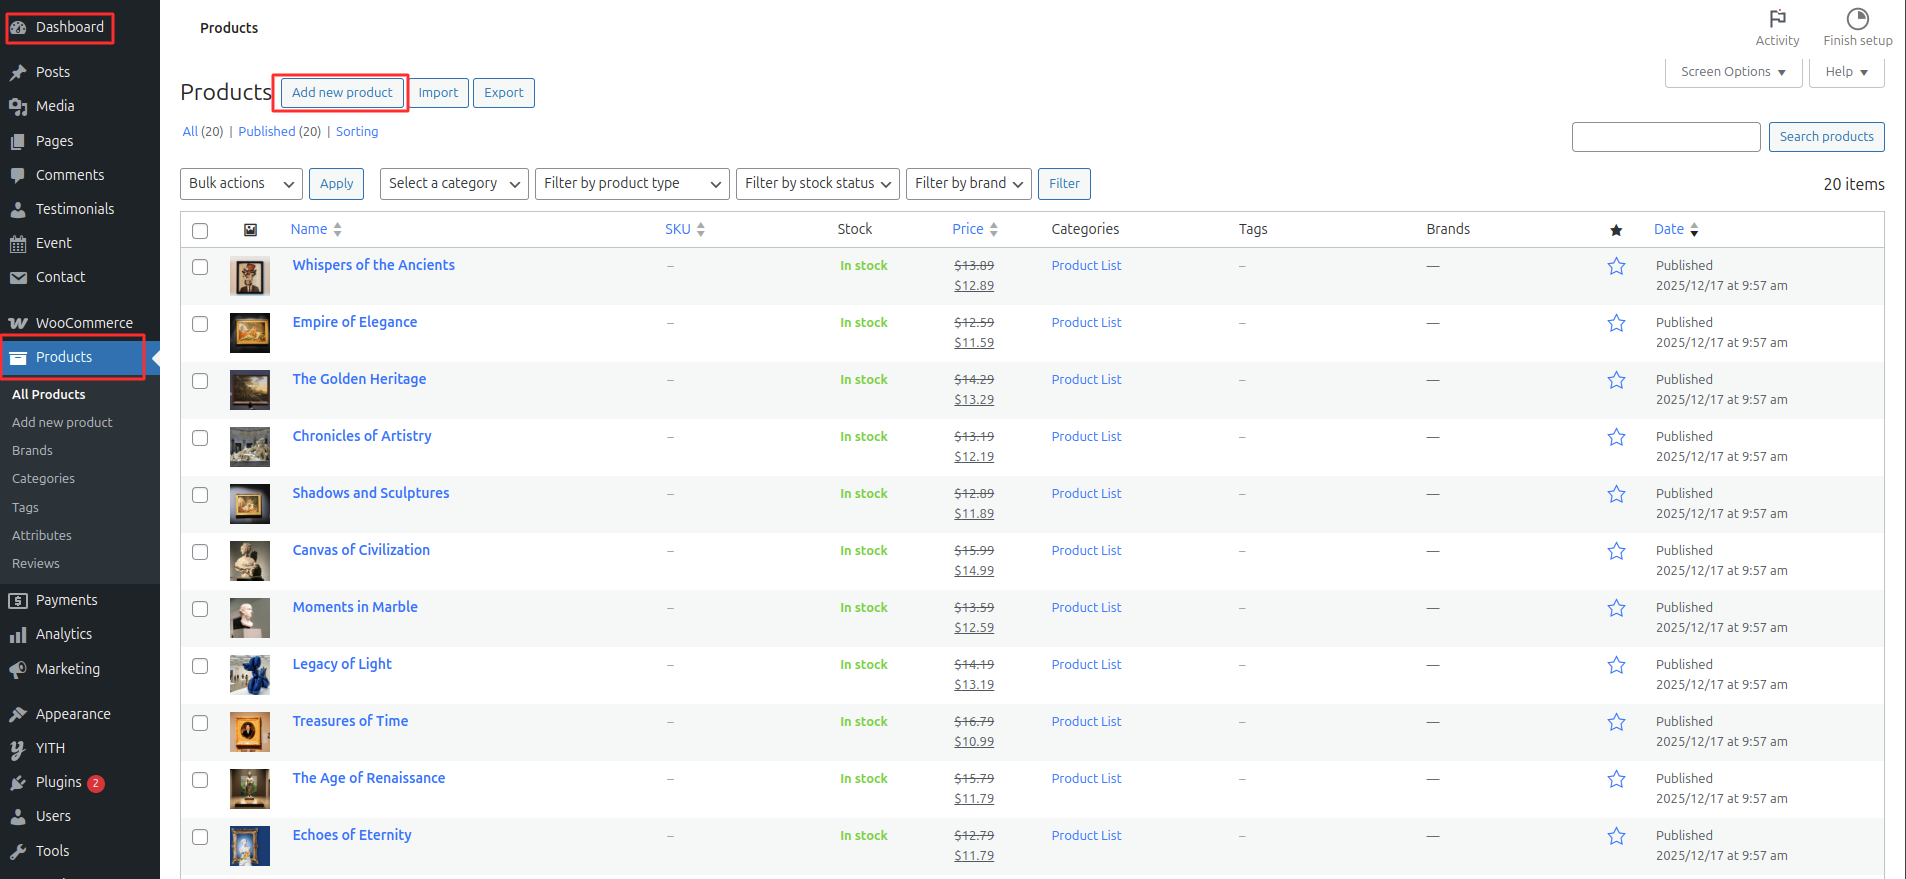Open Analytics via its bar chart icon
This screenshot has width=1906, height=879.
(18, 635)
